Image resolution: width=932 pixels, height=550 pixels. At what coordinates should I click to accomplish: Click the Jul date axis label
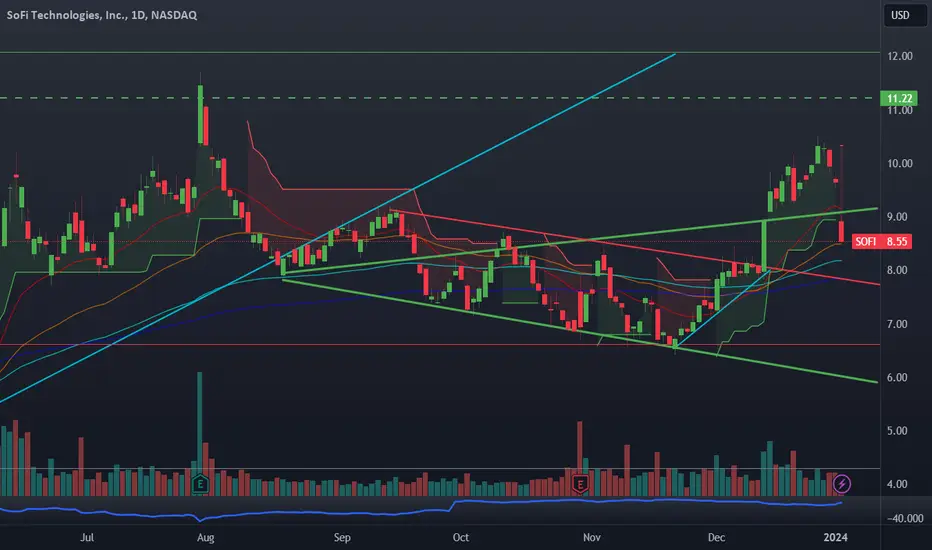point(87,538)
